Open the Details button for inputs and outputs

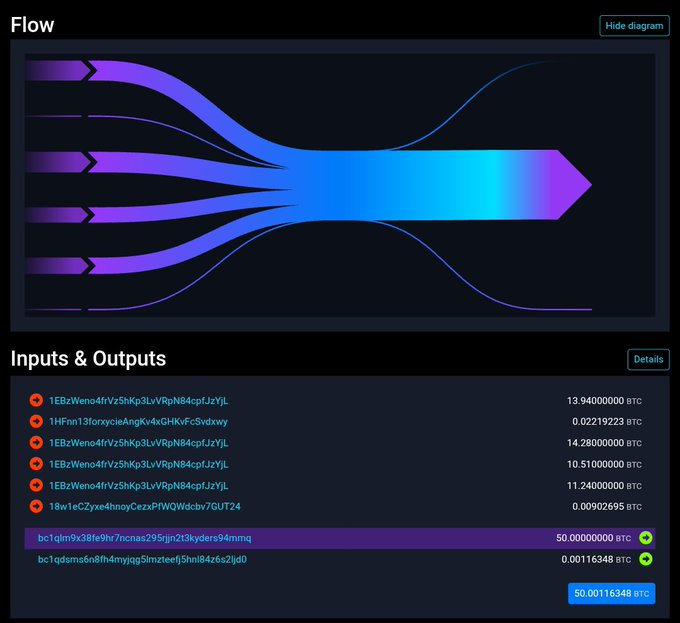pyautogui.click(x=648, y=359)
